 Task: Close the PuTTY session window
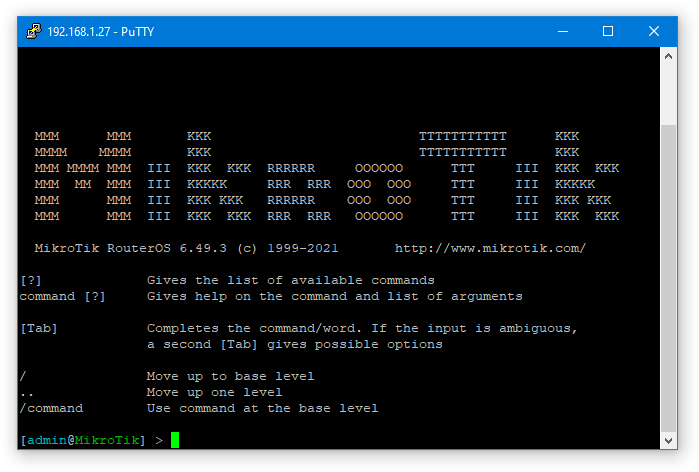654,31
